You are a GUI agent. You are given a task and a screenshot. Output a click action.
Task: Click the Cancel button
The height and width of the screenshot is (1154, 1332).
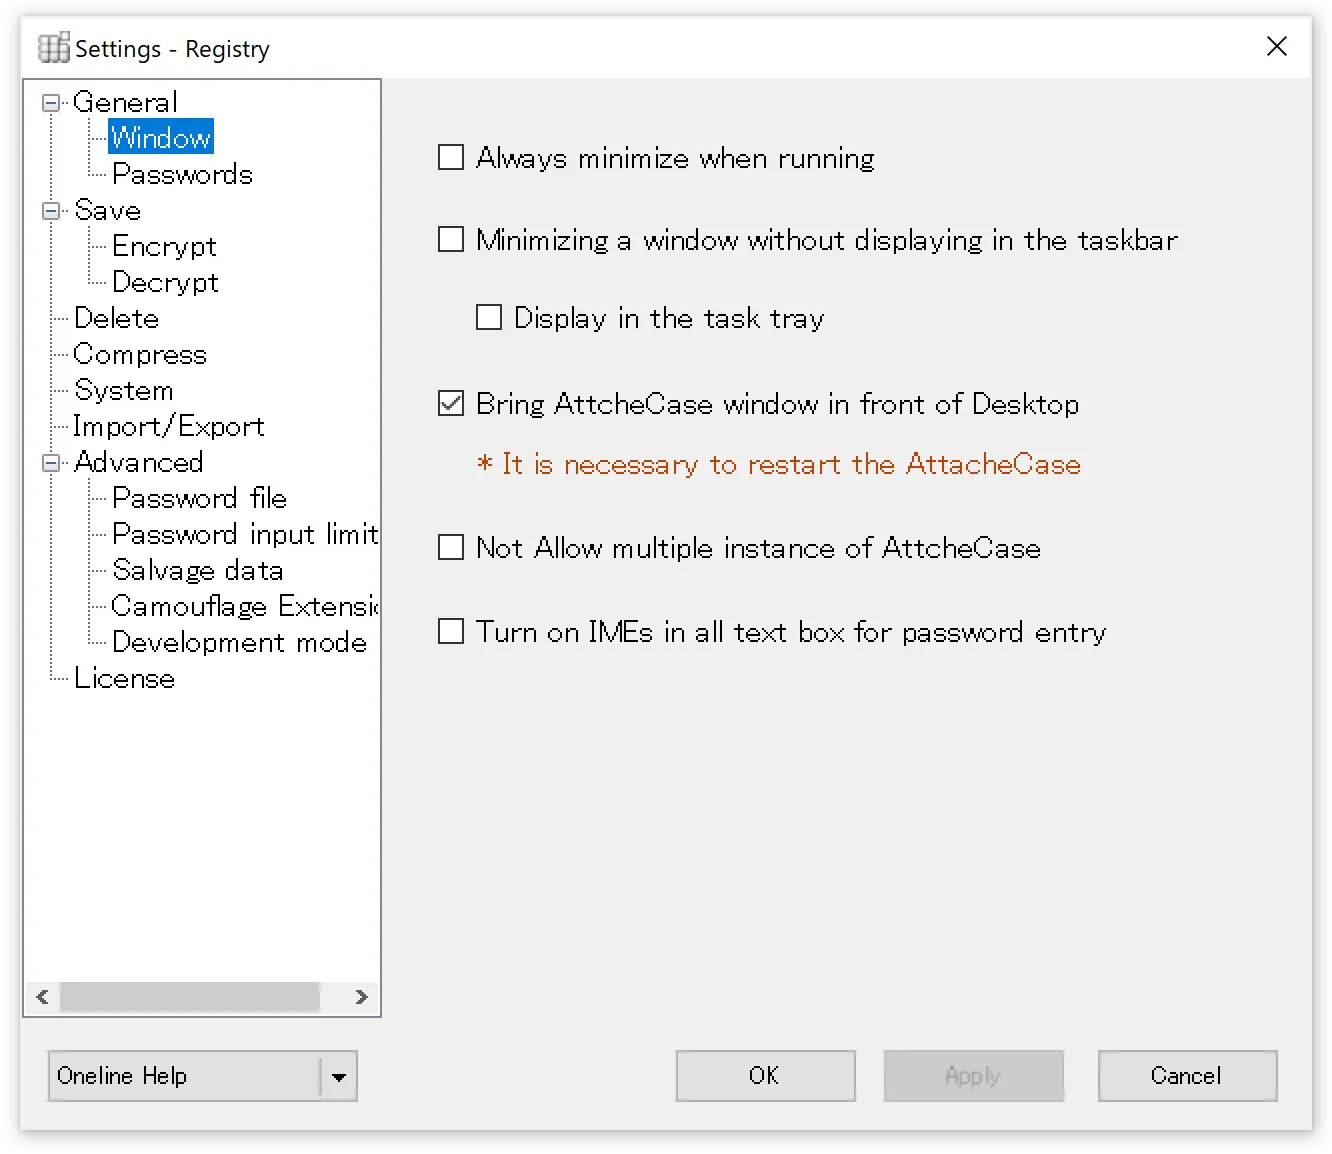[x=1187, y=1076]
